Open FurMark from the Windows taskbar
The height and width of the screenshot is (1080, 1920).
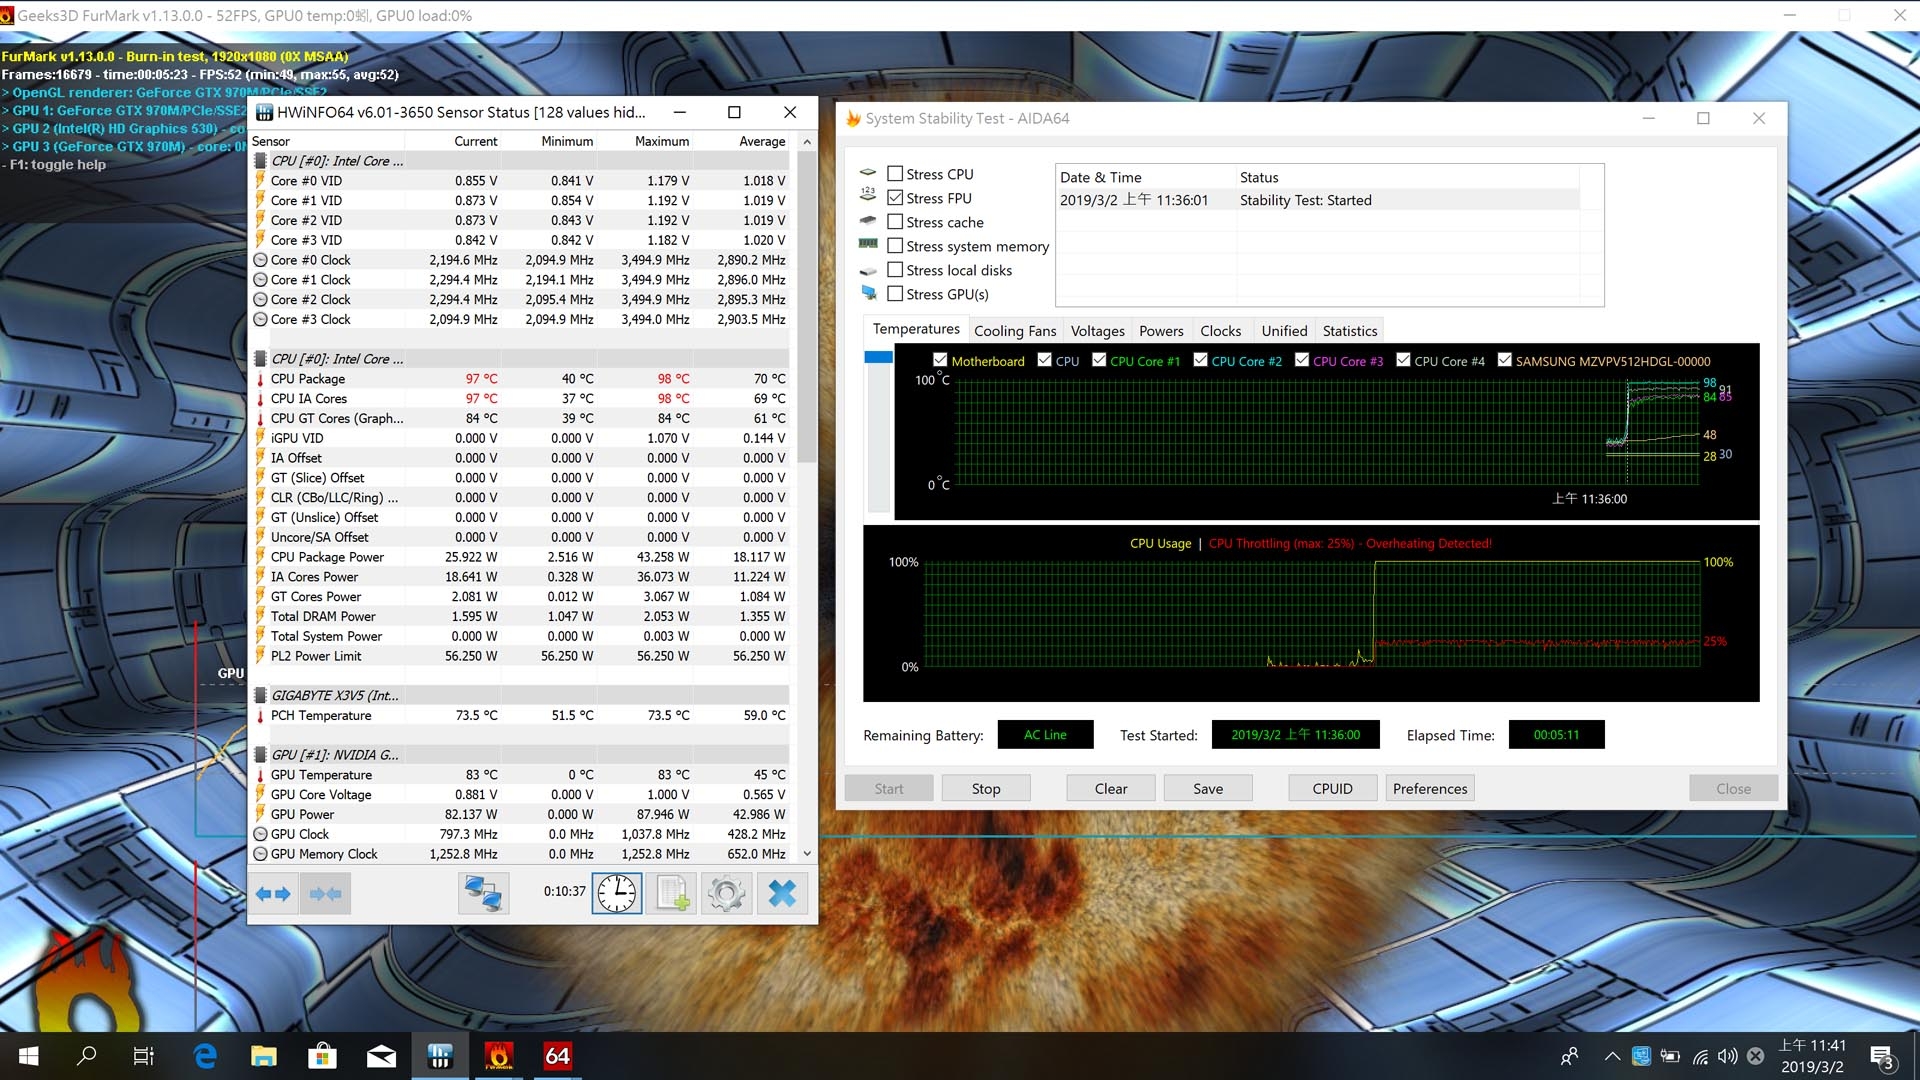pos(498,1056)
